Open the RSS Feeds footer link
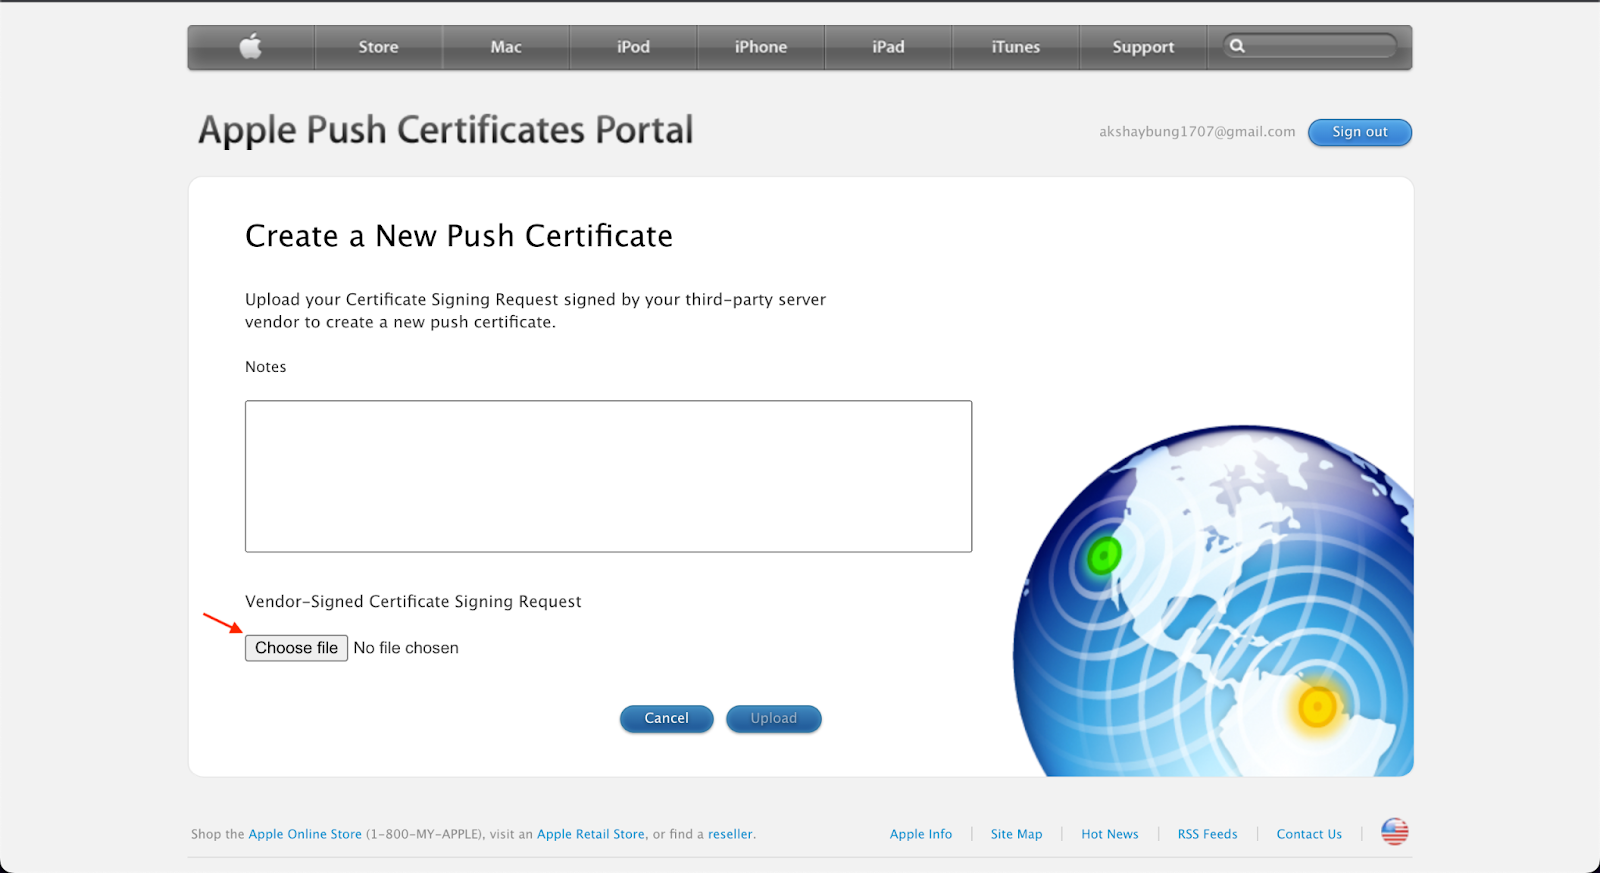Screen dimensions: 1600x873 1207,834
